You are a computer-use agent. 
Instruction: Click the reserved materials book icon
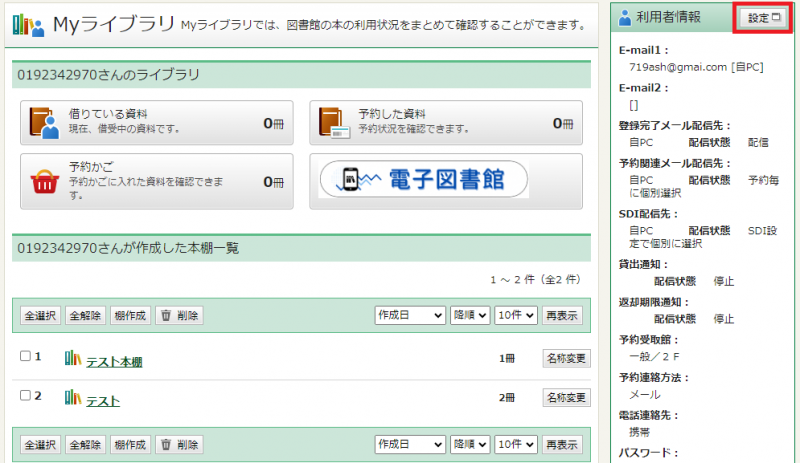pos(335,121)
